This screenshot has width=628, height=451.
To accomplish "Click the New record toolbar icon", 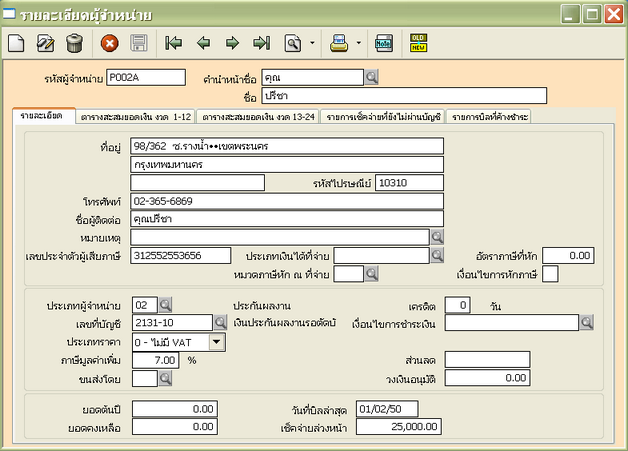I will 17,43.
